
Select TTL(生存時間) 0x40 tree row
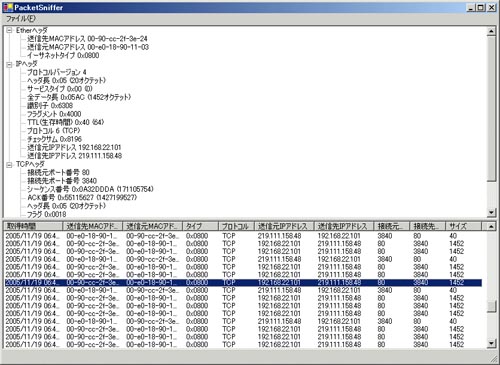66,122
